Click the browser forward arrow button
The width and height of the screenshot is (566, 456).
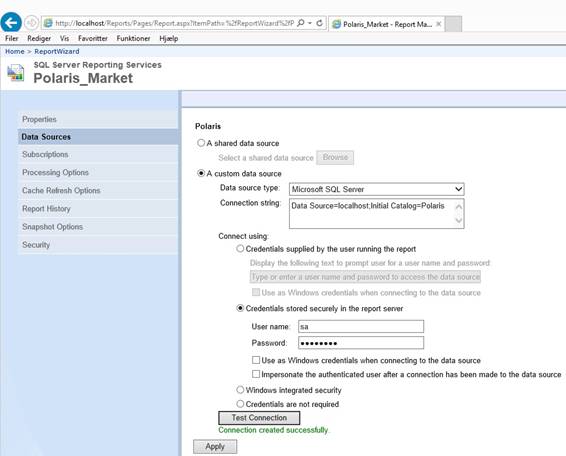(x=32, y=23)
